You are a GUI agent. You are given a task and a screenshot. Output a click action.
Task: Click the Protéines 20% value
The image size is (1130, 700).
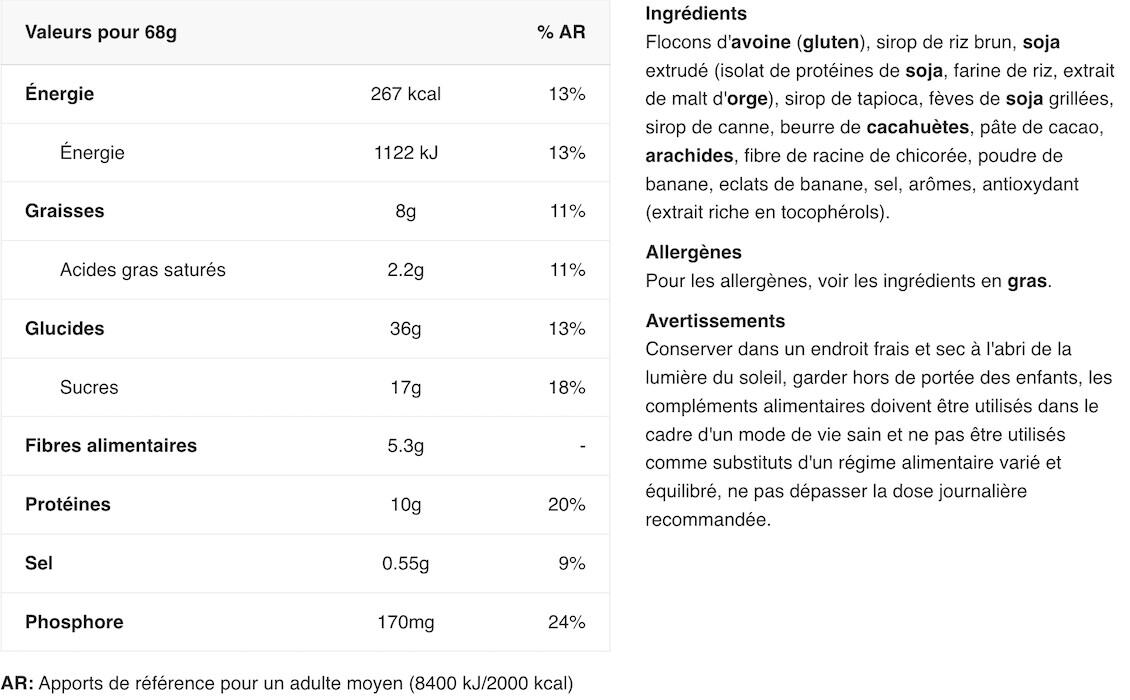pos(566,505)
